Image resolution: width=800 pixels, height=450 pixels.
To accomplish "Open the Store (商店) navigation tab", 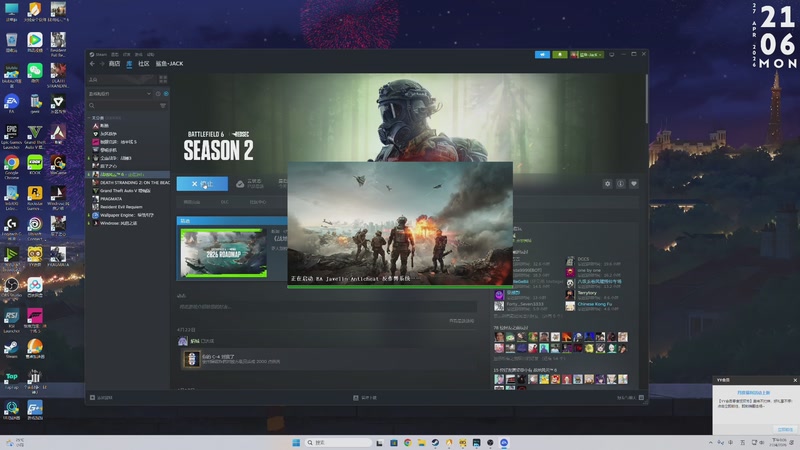I will pos(114,64).
